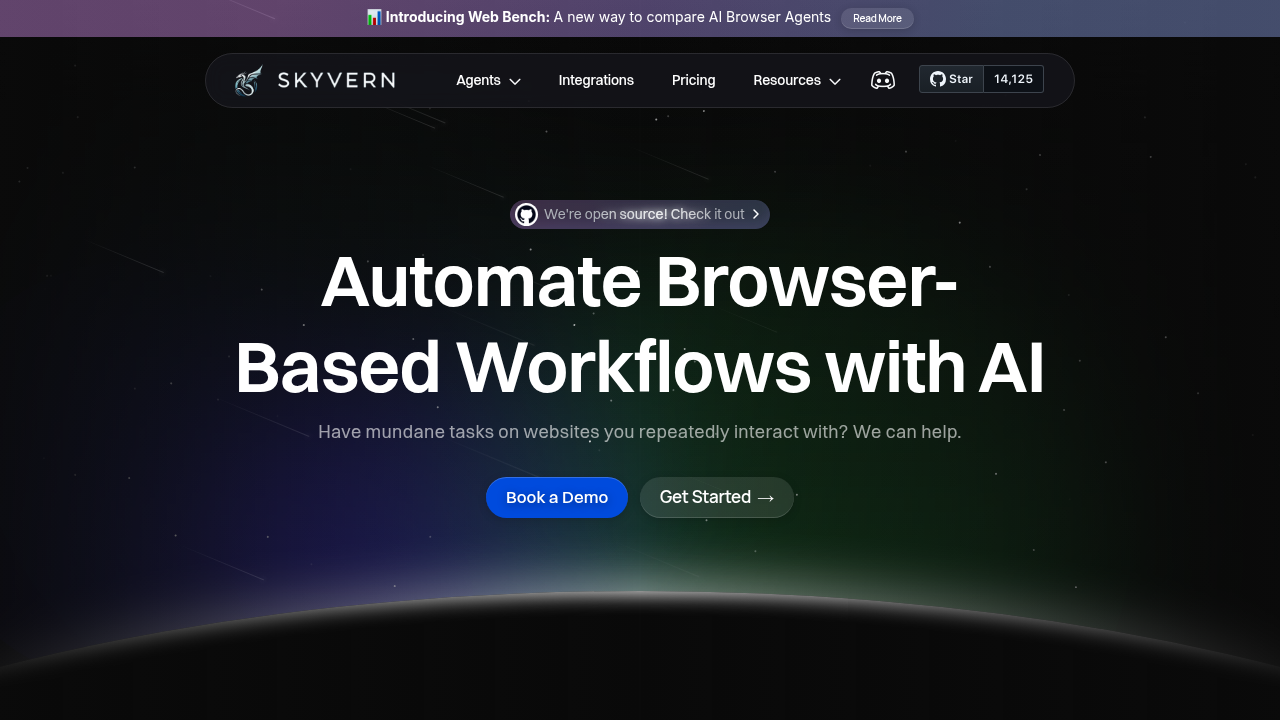Click the chevron arrow on open source pill
The image size is (1280, 720).
coord(756,214)
